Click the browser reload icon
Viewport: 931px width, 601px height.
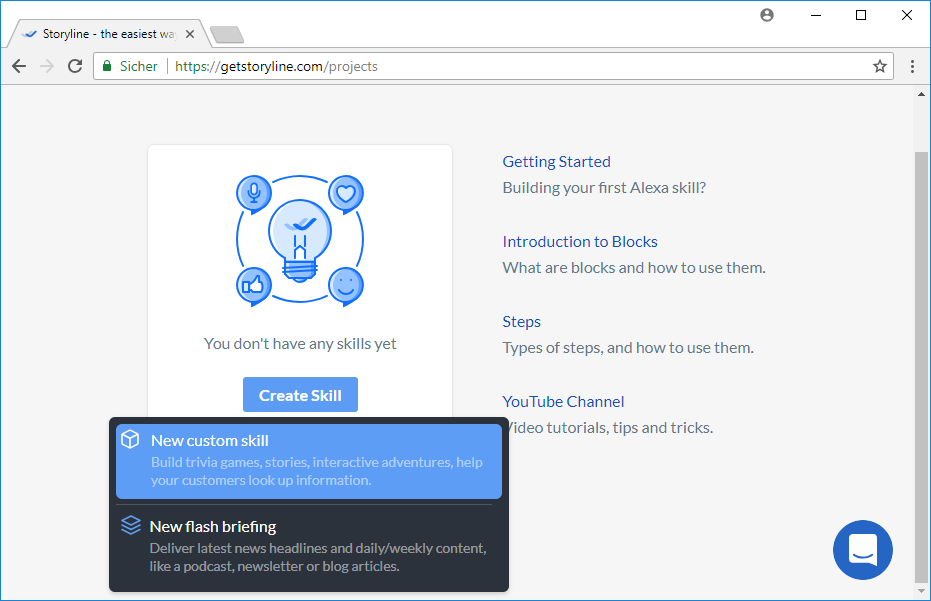click(x=75, y=66)
